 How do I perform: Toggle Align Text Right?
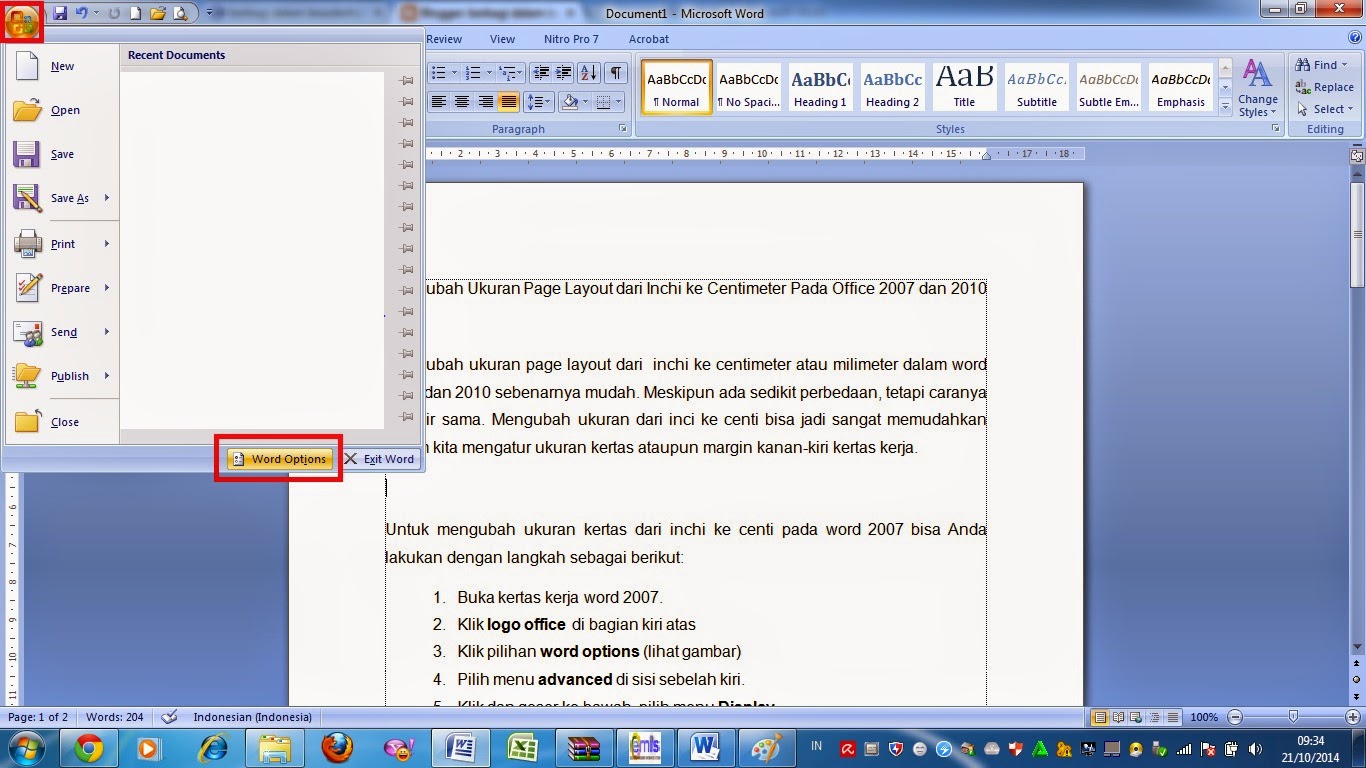point(485,102)
